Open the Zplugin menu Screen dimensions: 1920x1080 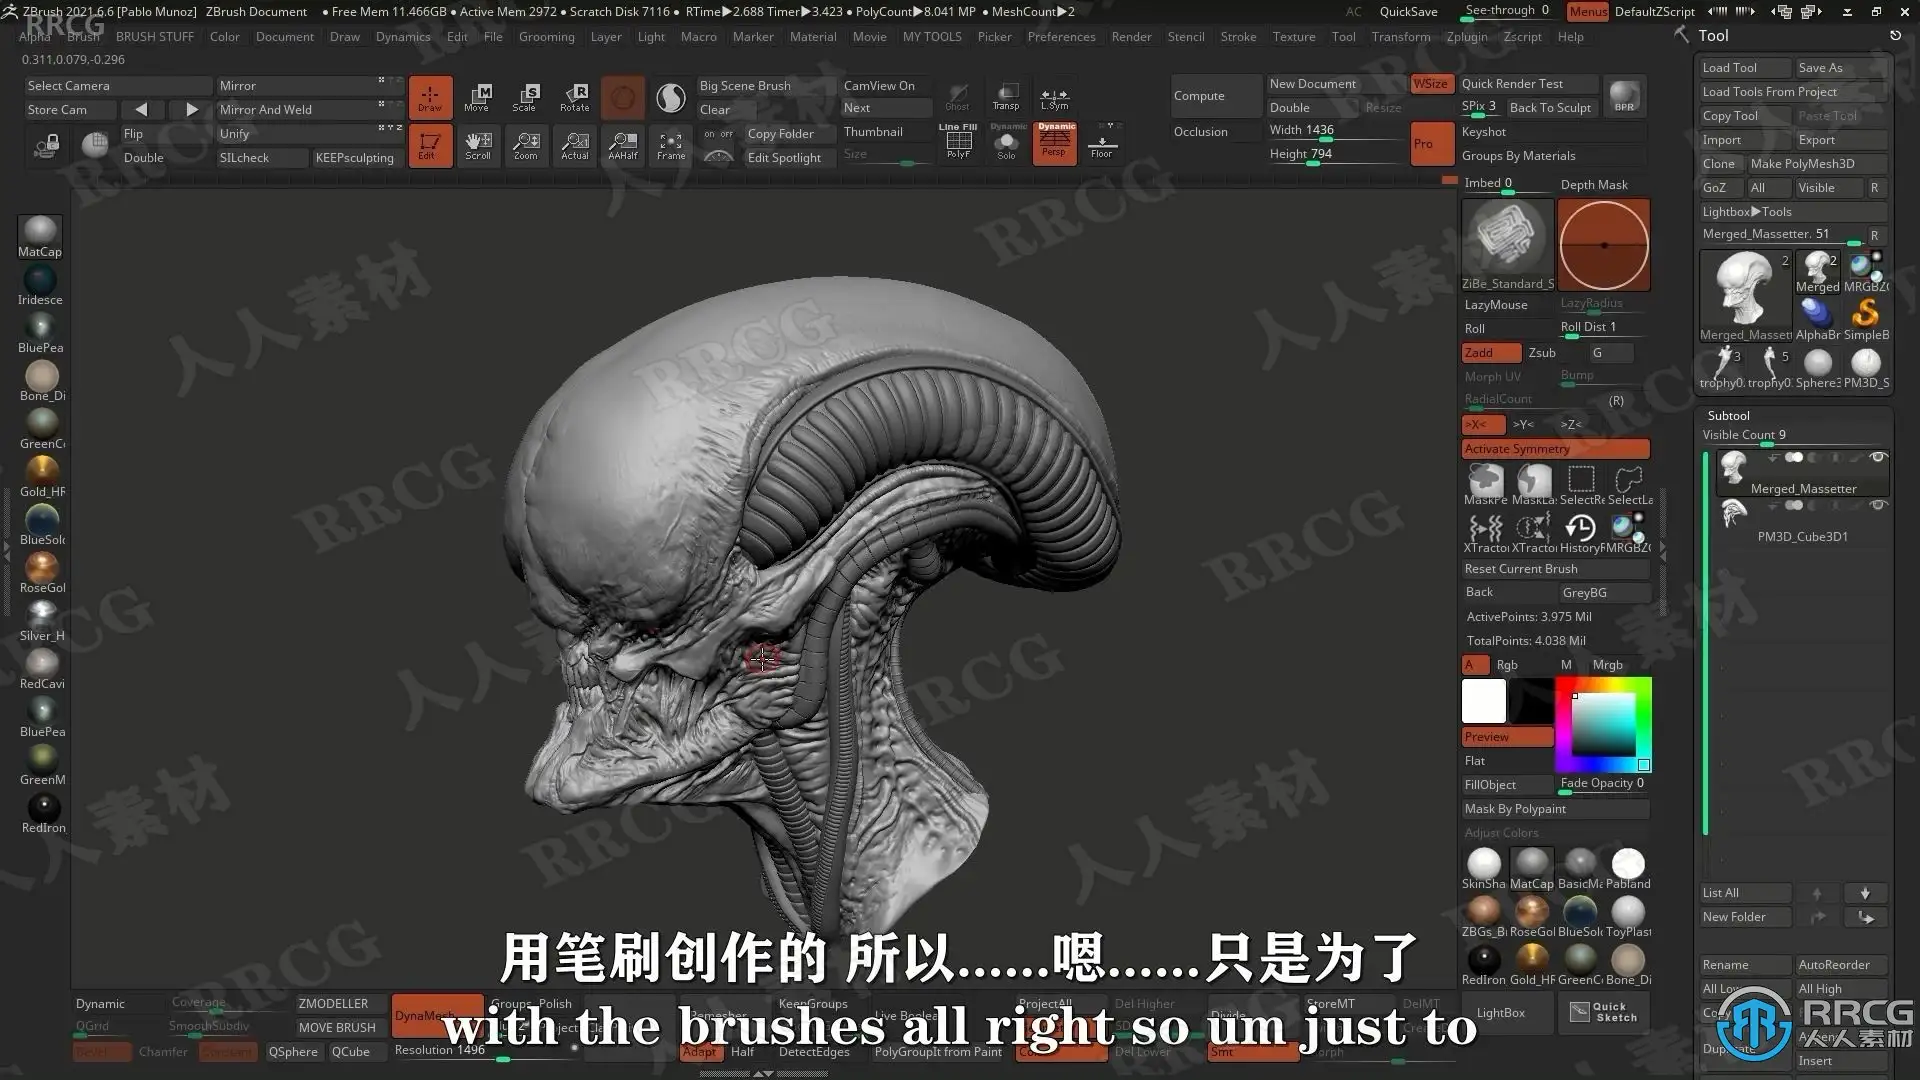1467,37
